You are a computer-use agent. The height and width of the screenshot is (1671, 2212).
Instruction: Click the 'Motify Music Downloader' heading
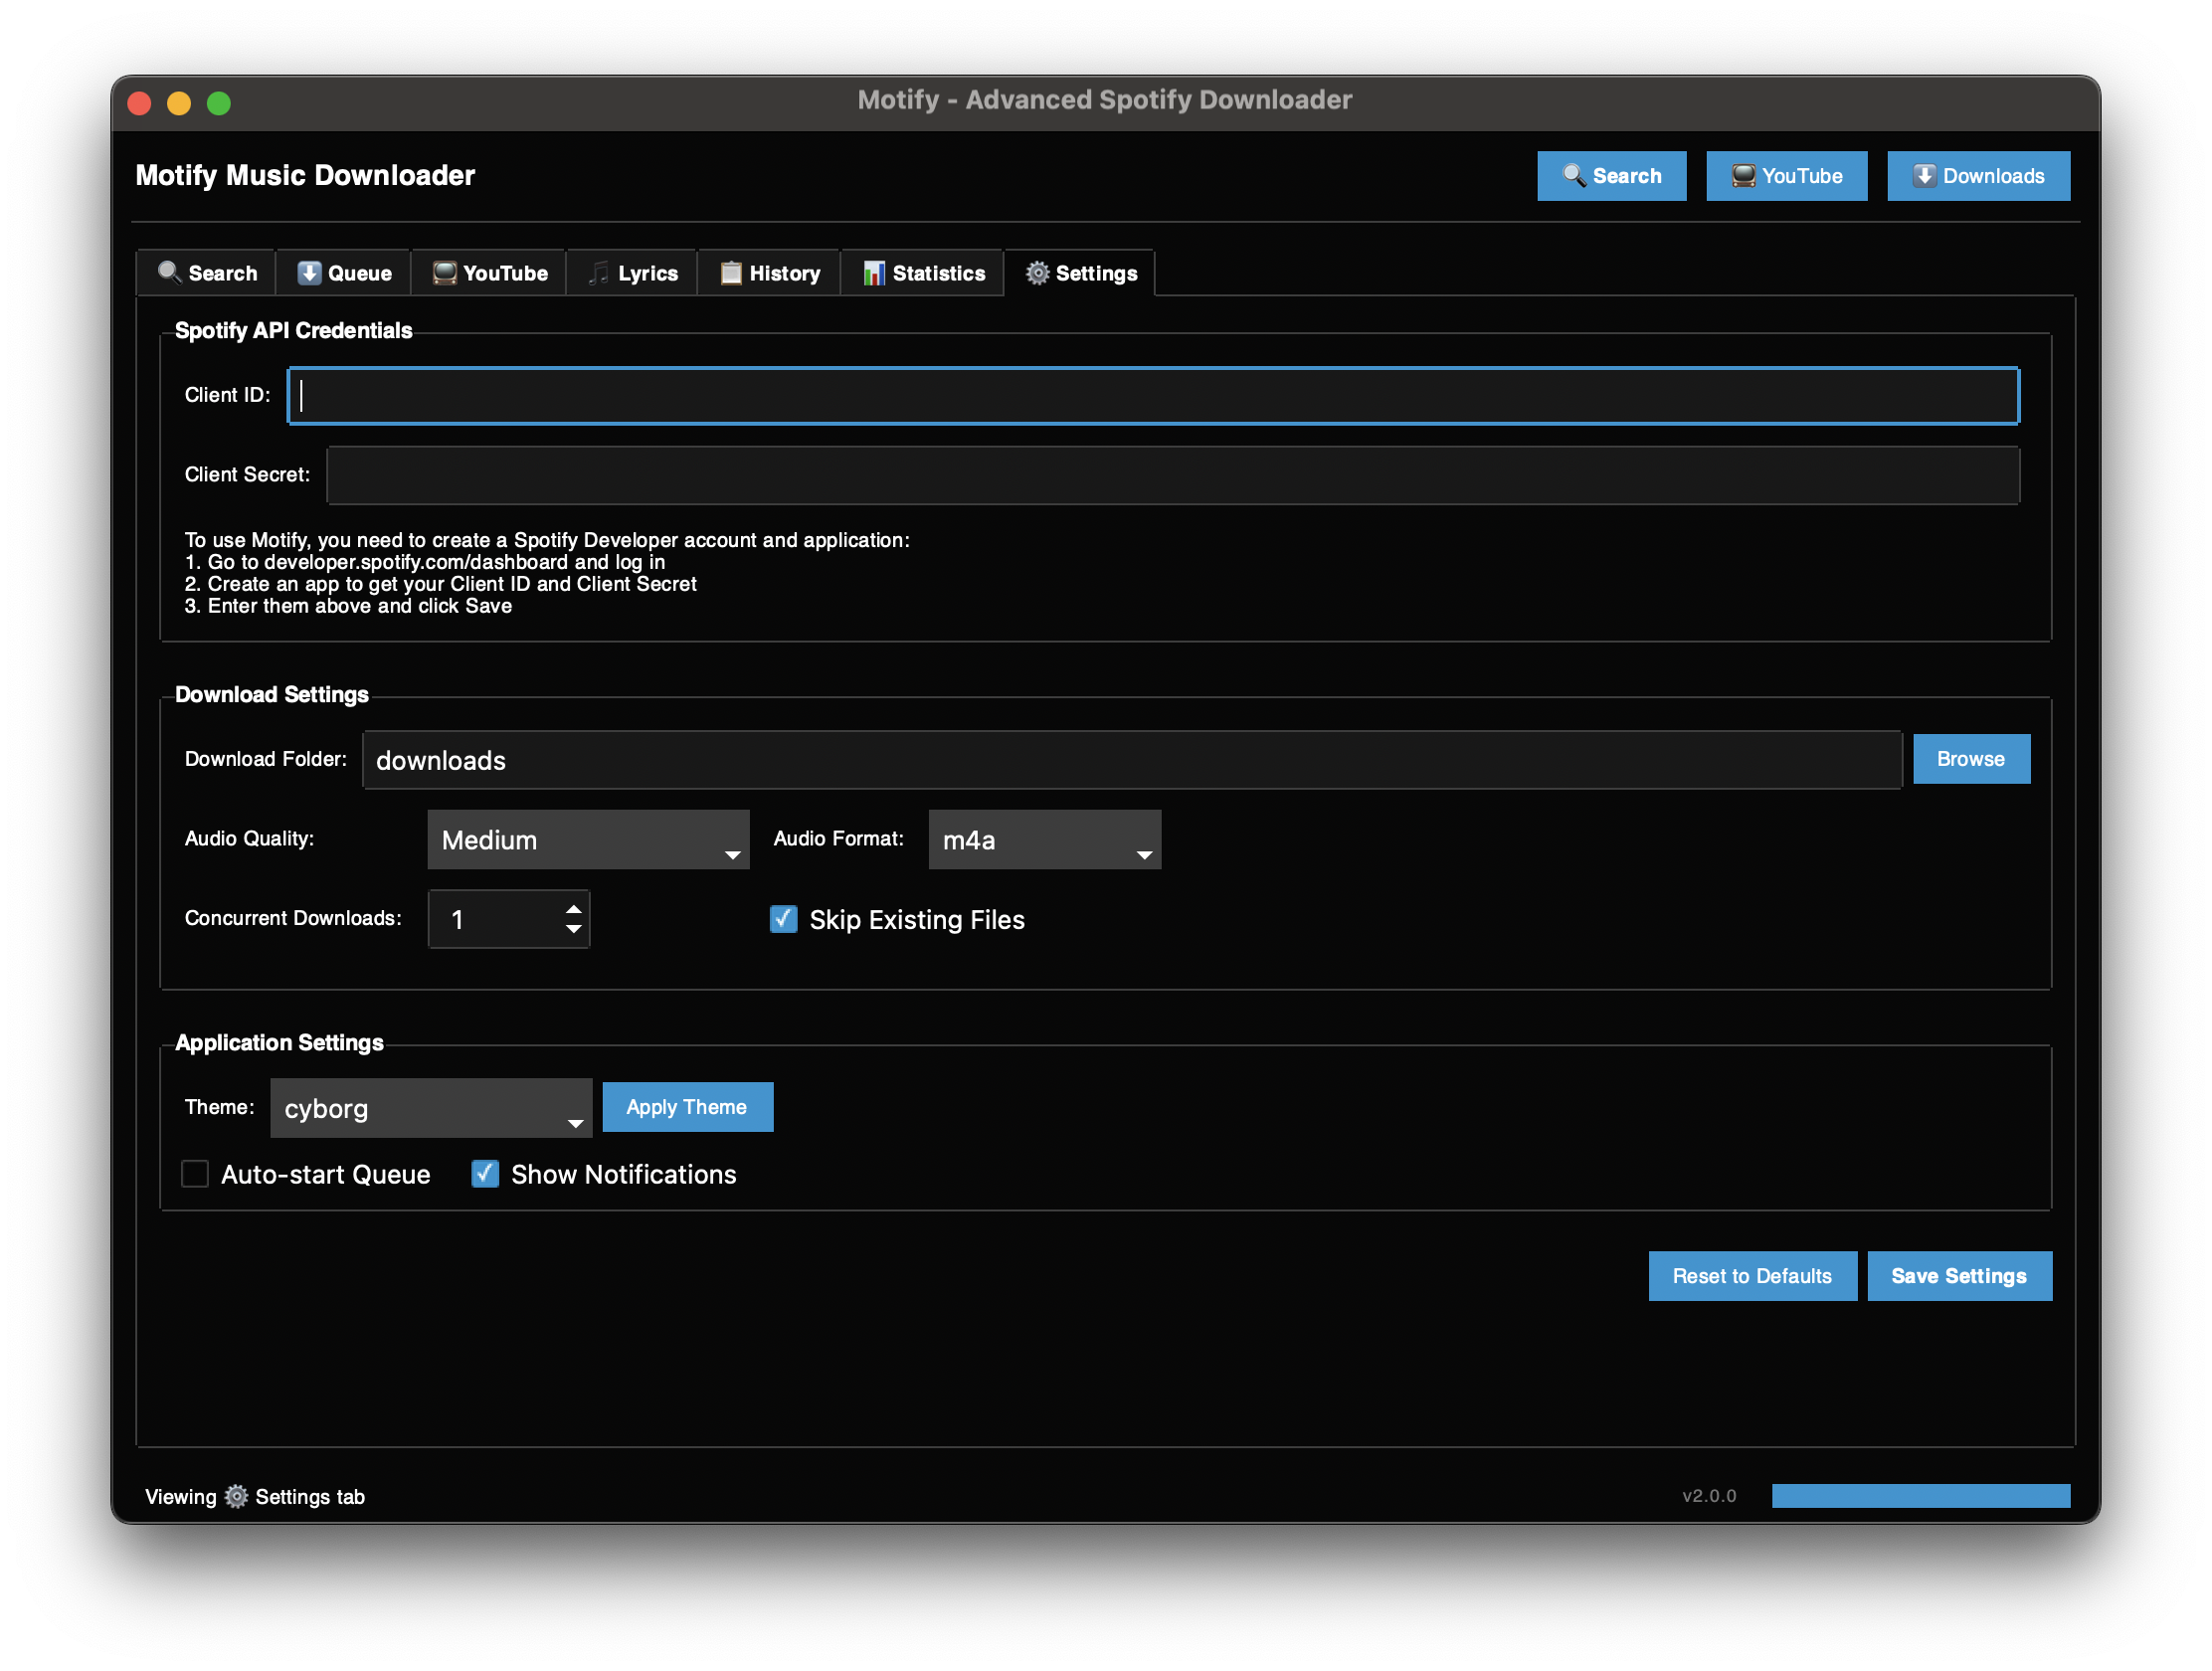point(305,175)
